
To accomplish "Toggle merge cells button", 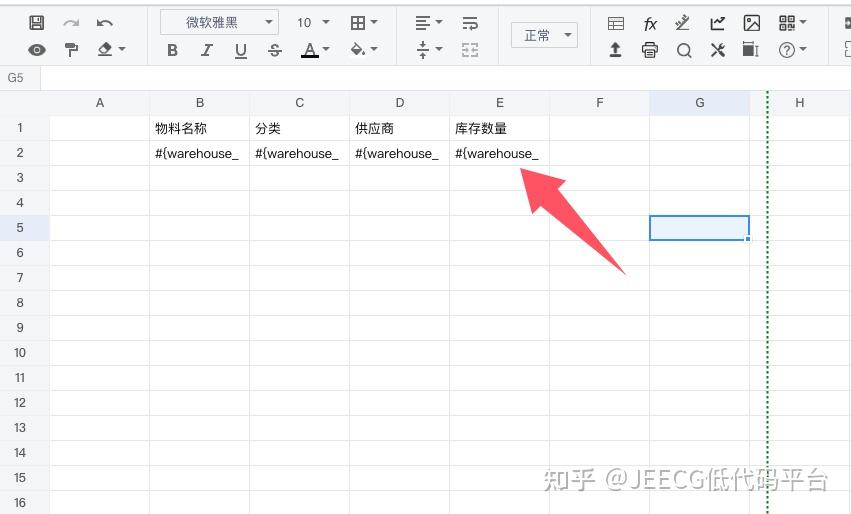I will click(x=470, y=50).
